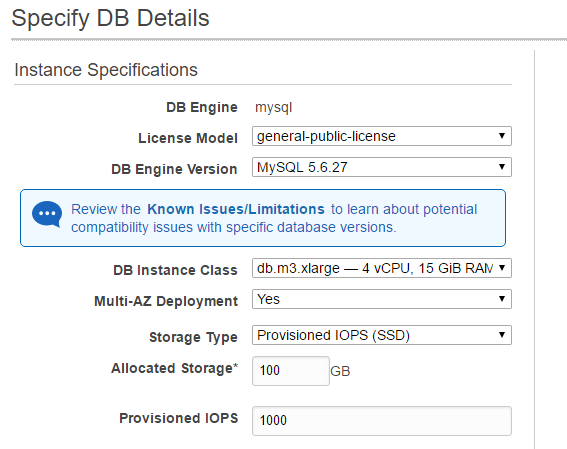This screenshot has width=567, height=449.
Task: Click the License Model dropdown arrow
Action: point(502,136)
